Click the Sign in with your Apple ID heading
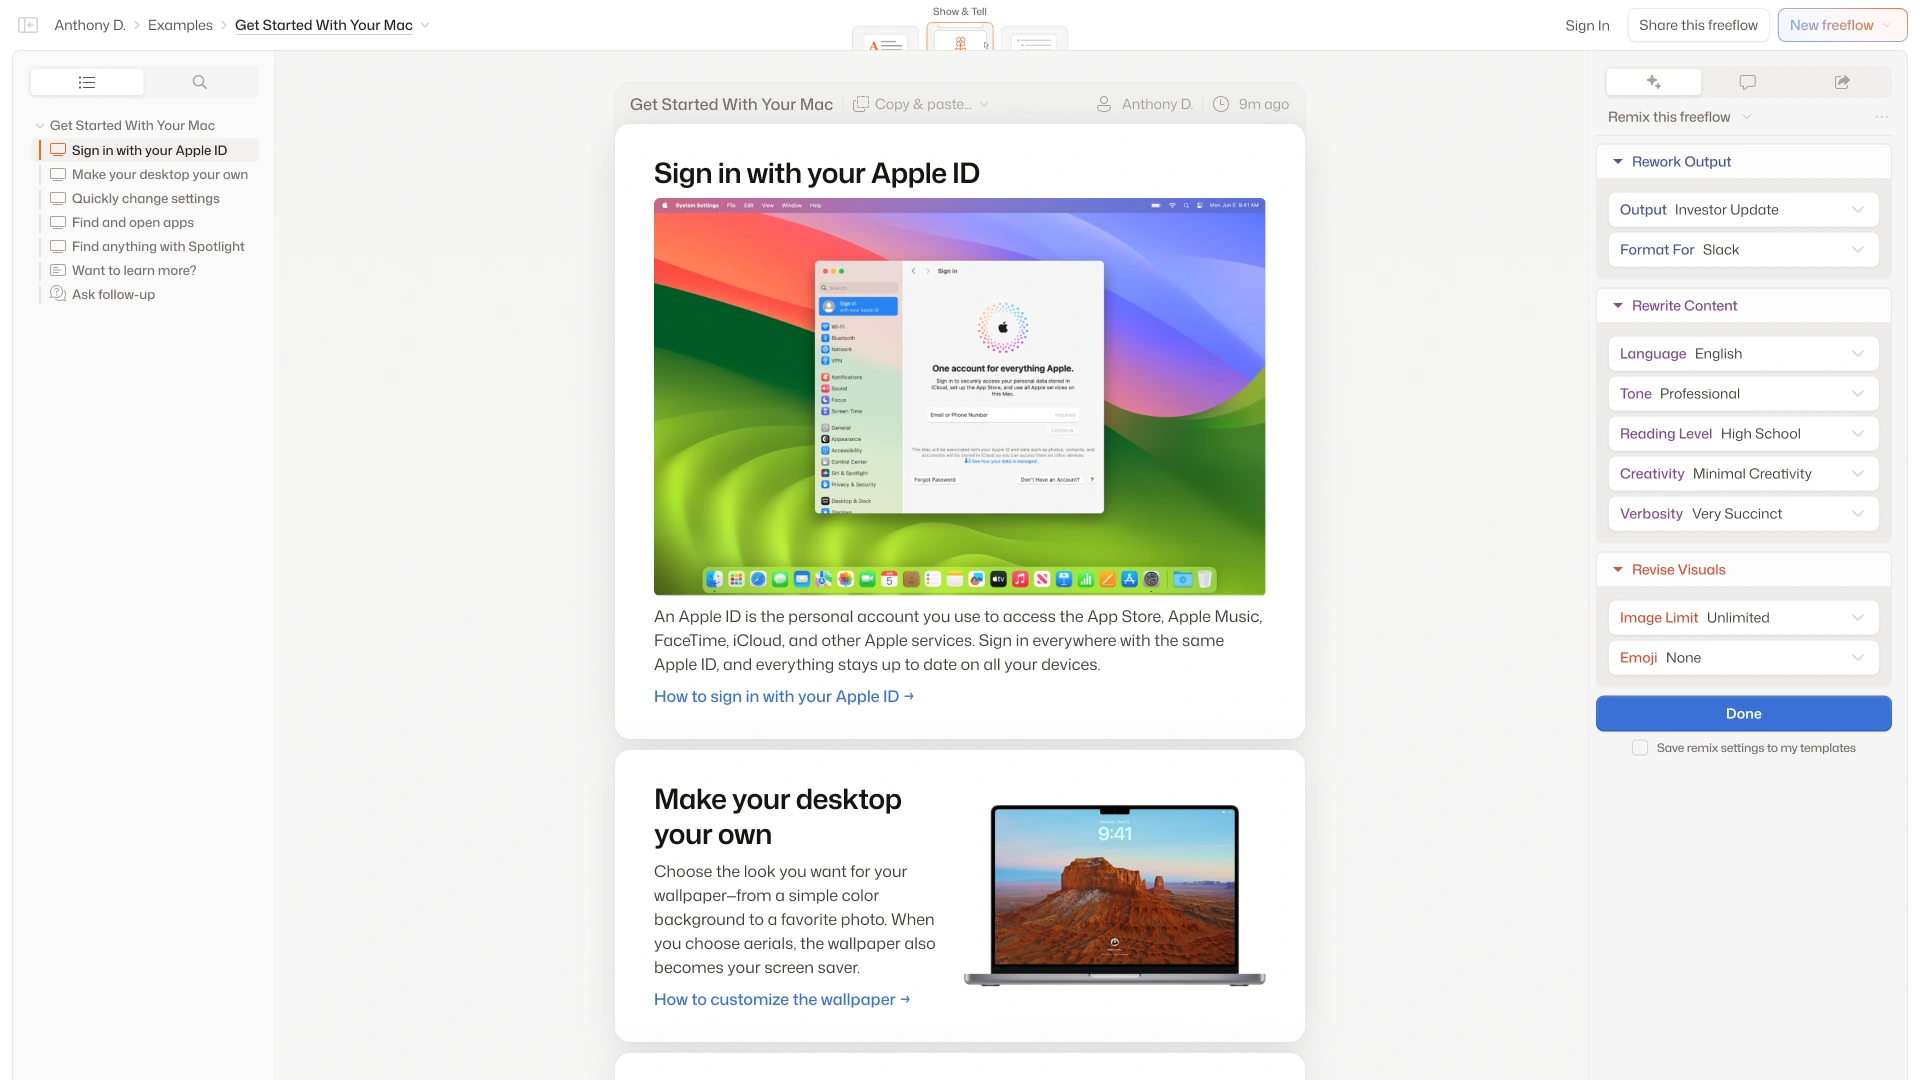Viewport: 1920px width, 1080px height. [817, 173]
